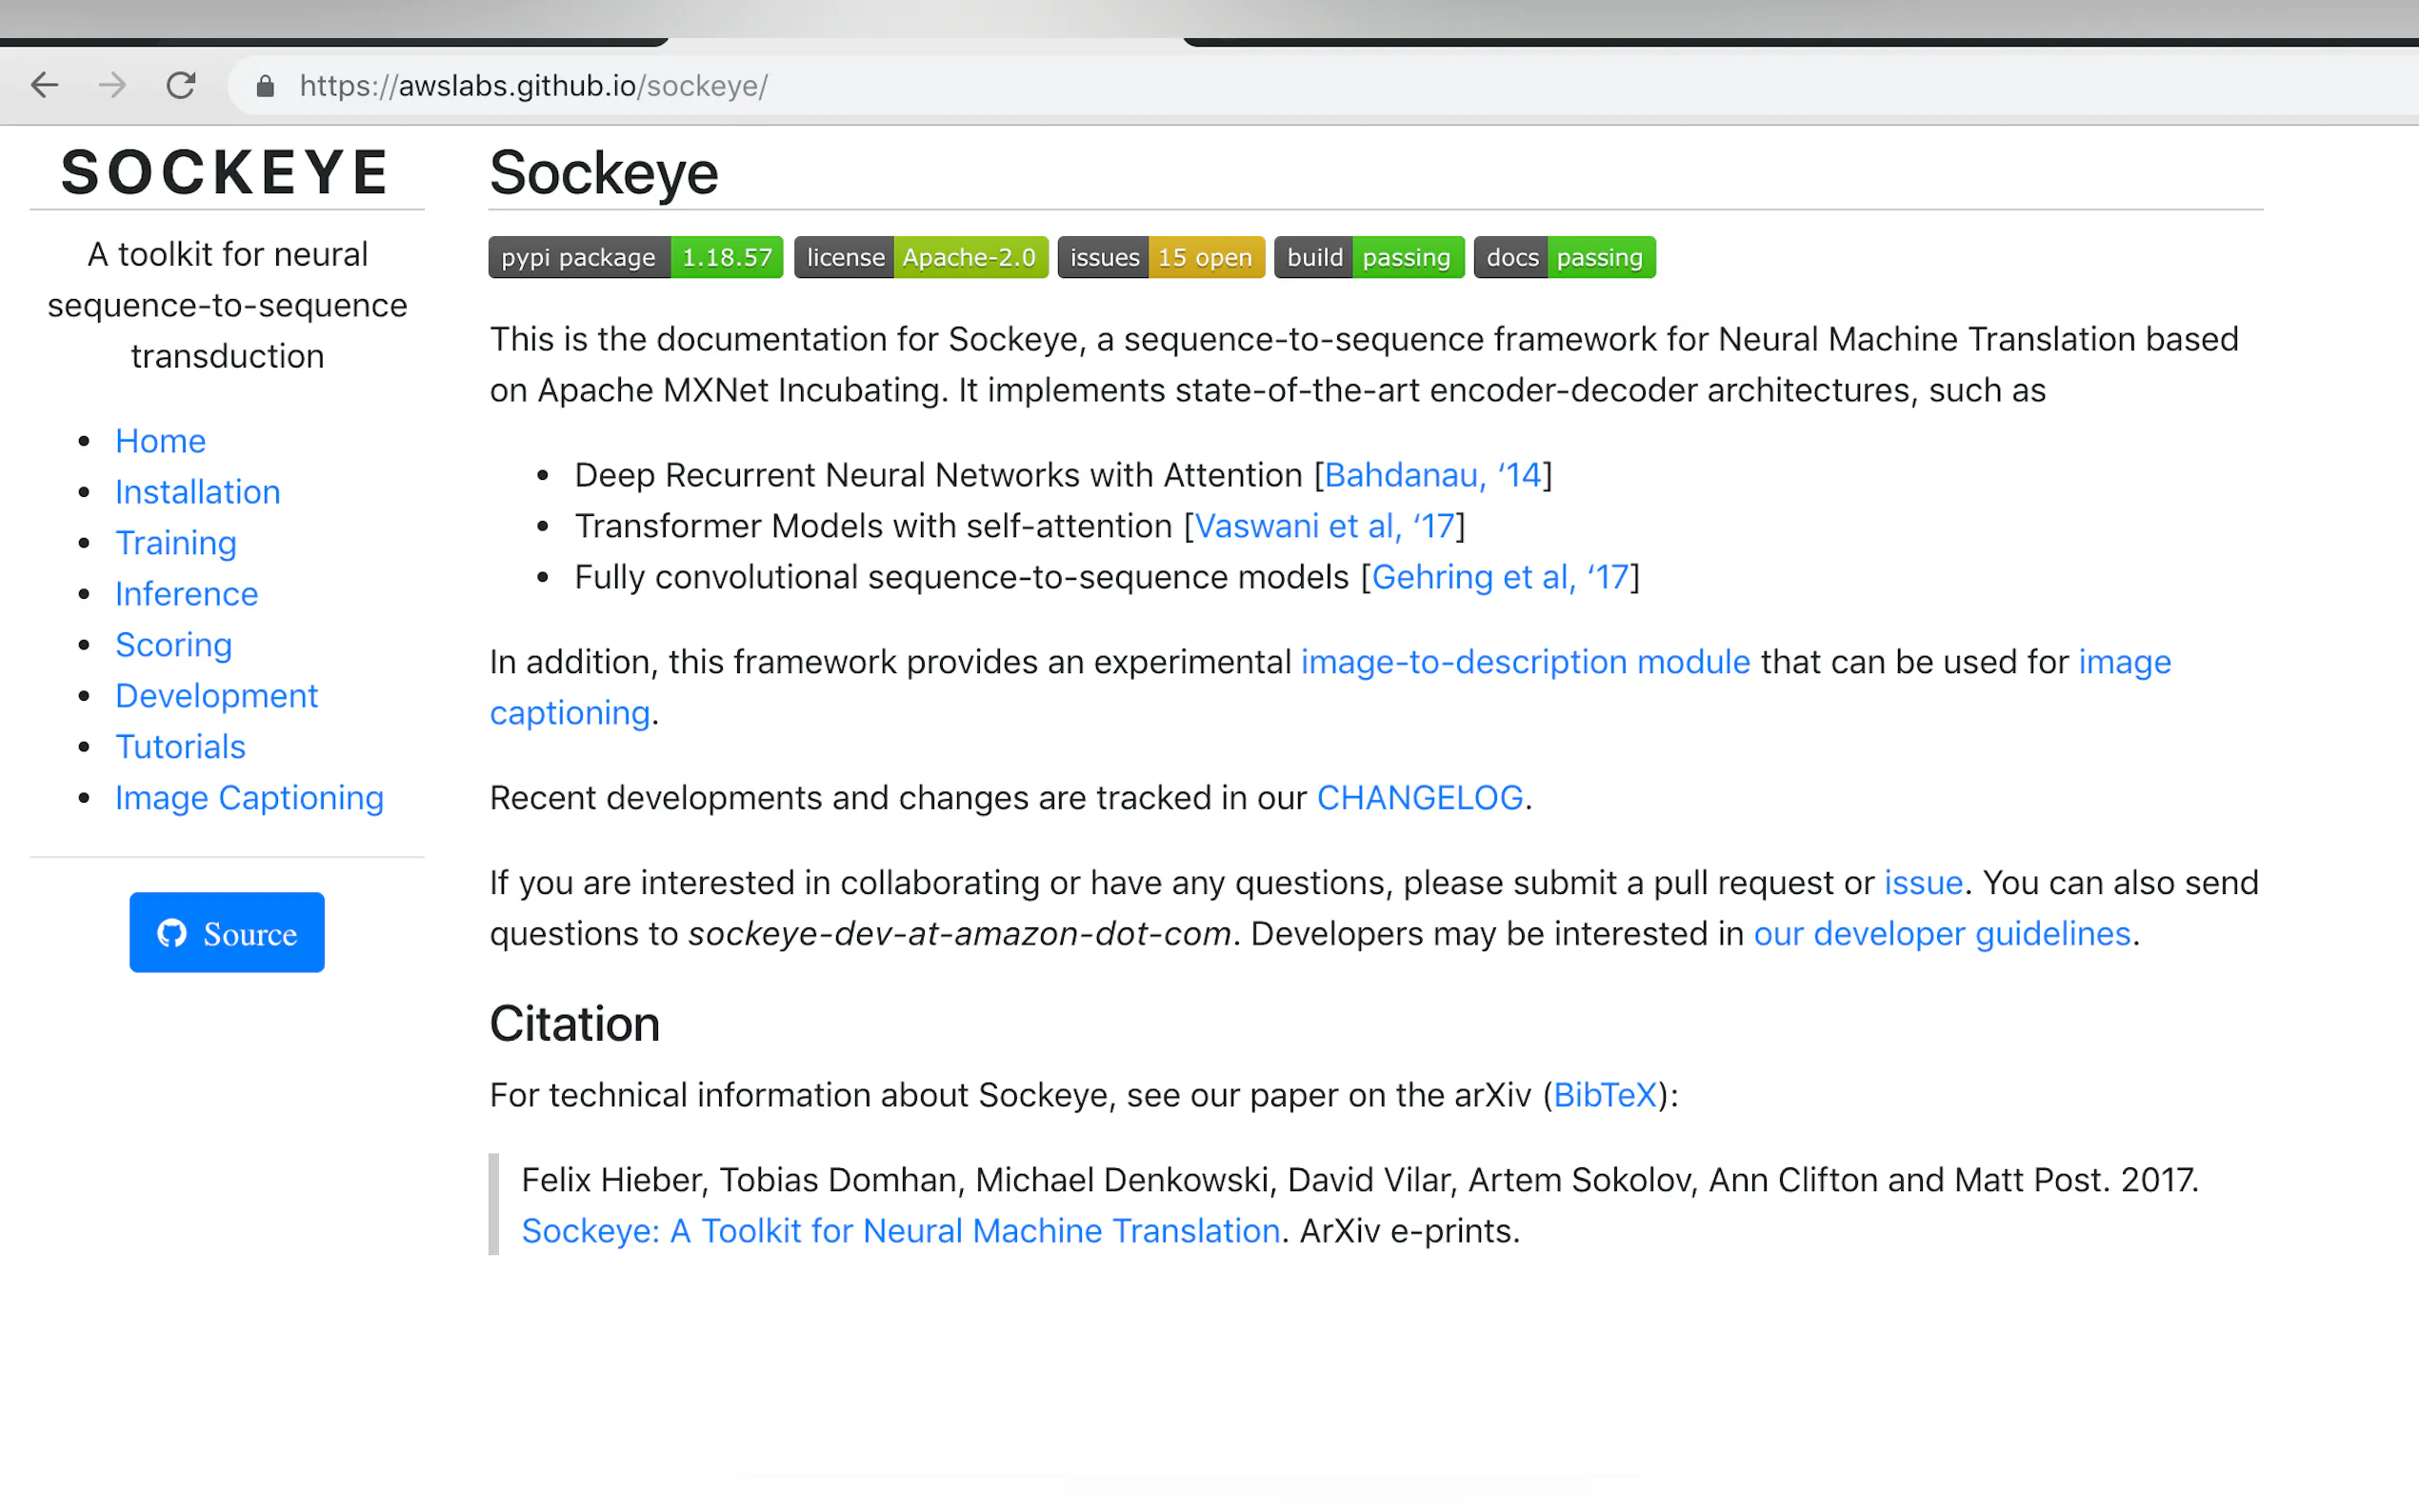
Task: Click the lock icon in the address bar
Action: tap(265, 87)
